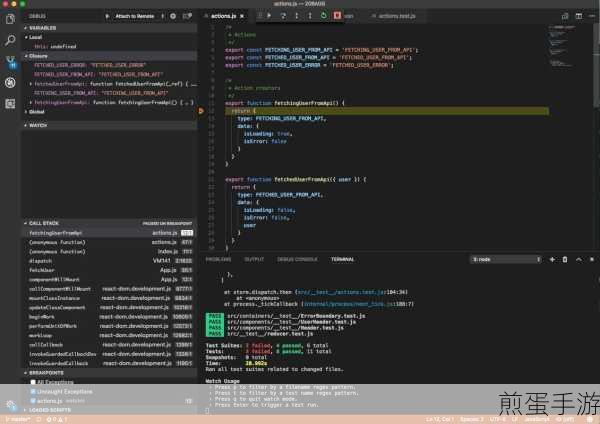Open Attach to Remote configuration dropdown
This screenshot has height=424, width=600.
point(139,16)
